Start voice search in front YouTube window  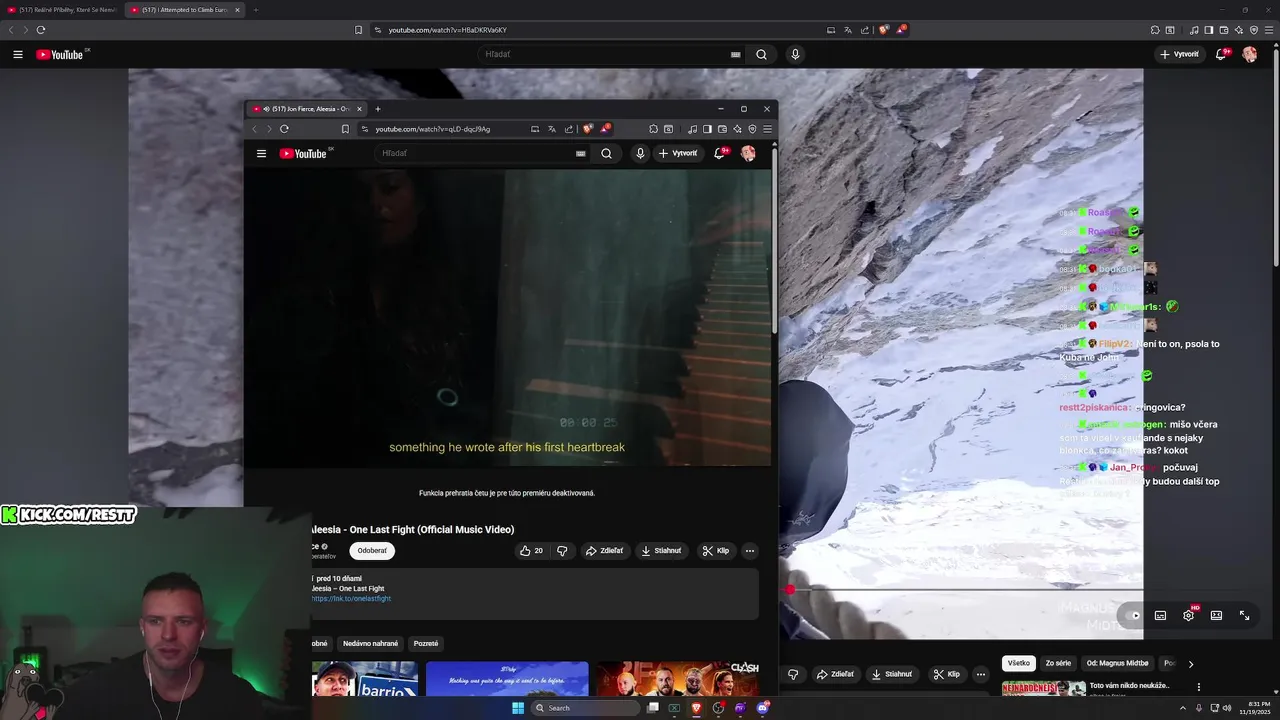point(640,153)
